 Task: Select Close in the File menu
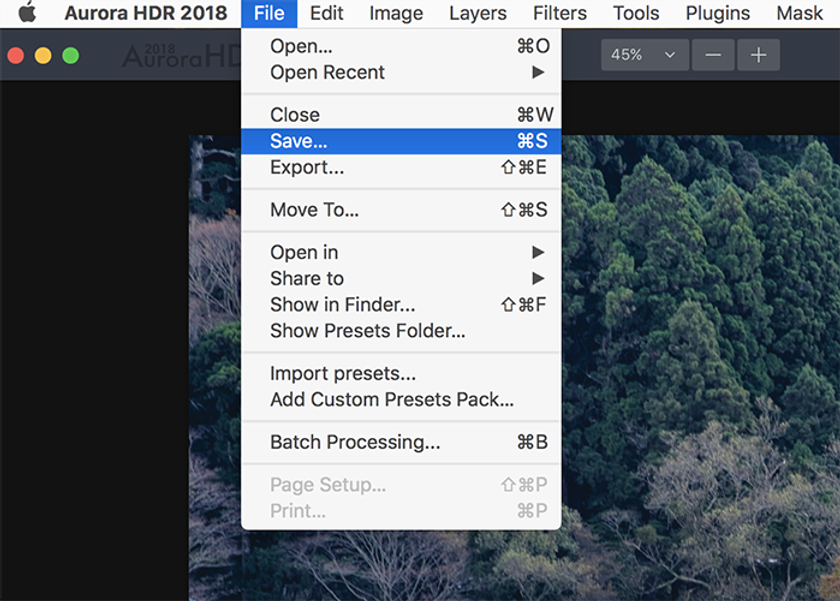(x=401, y=115)
